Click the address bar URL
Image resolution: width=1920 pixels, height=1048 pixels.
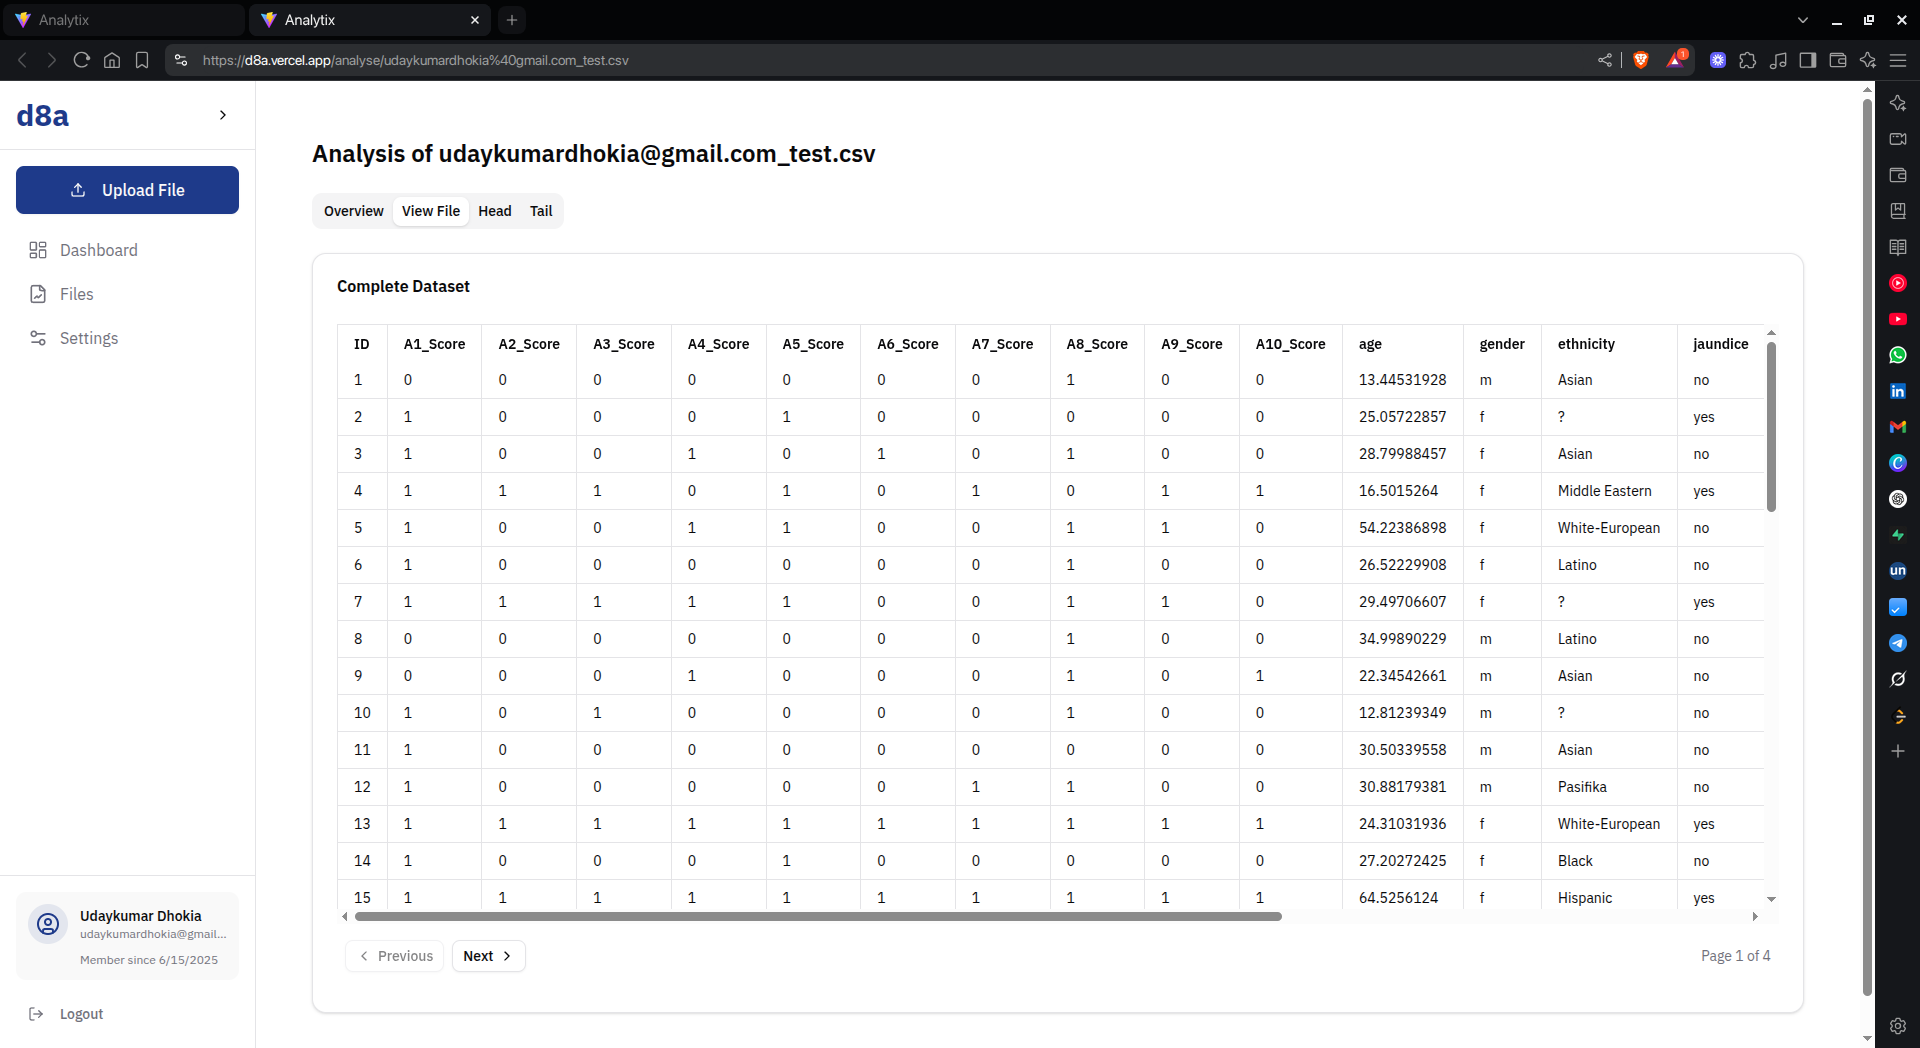(x=415, y=60)
